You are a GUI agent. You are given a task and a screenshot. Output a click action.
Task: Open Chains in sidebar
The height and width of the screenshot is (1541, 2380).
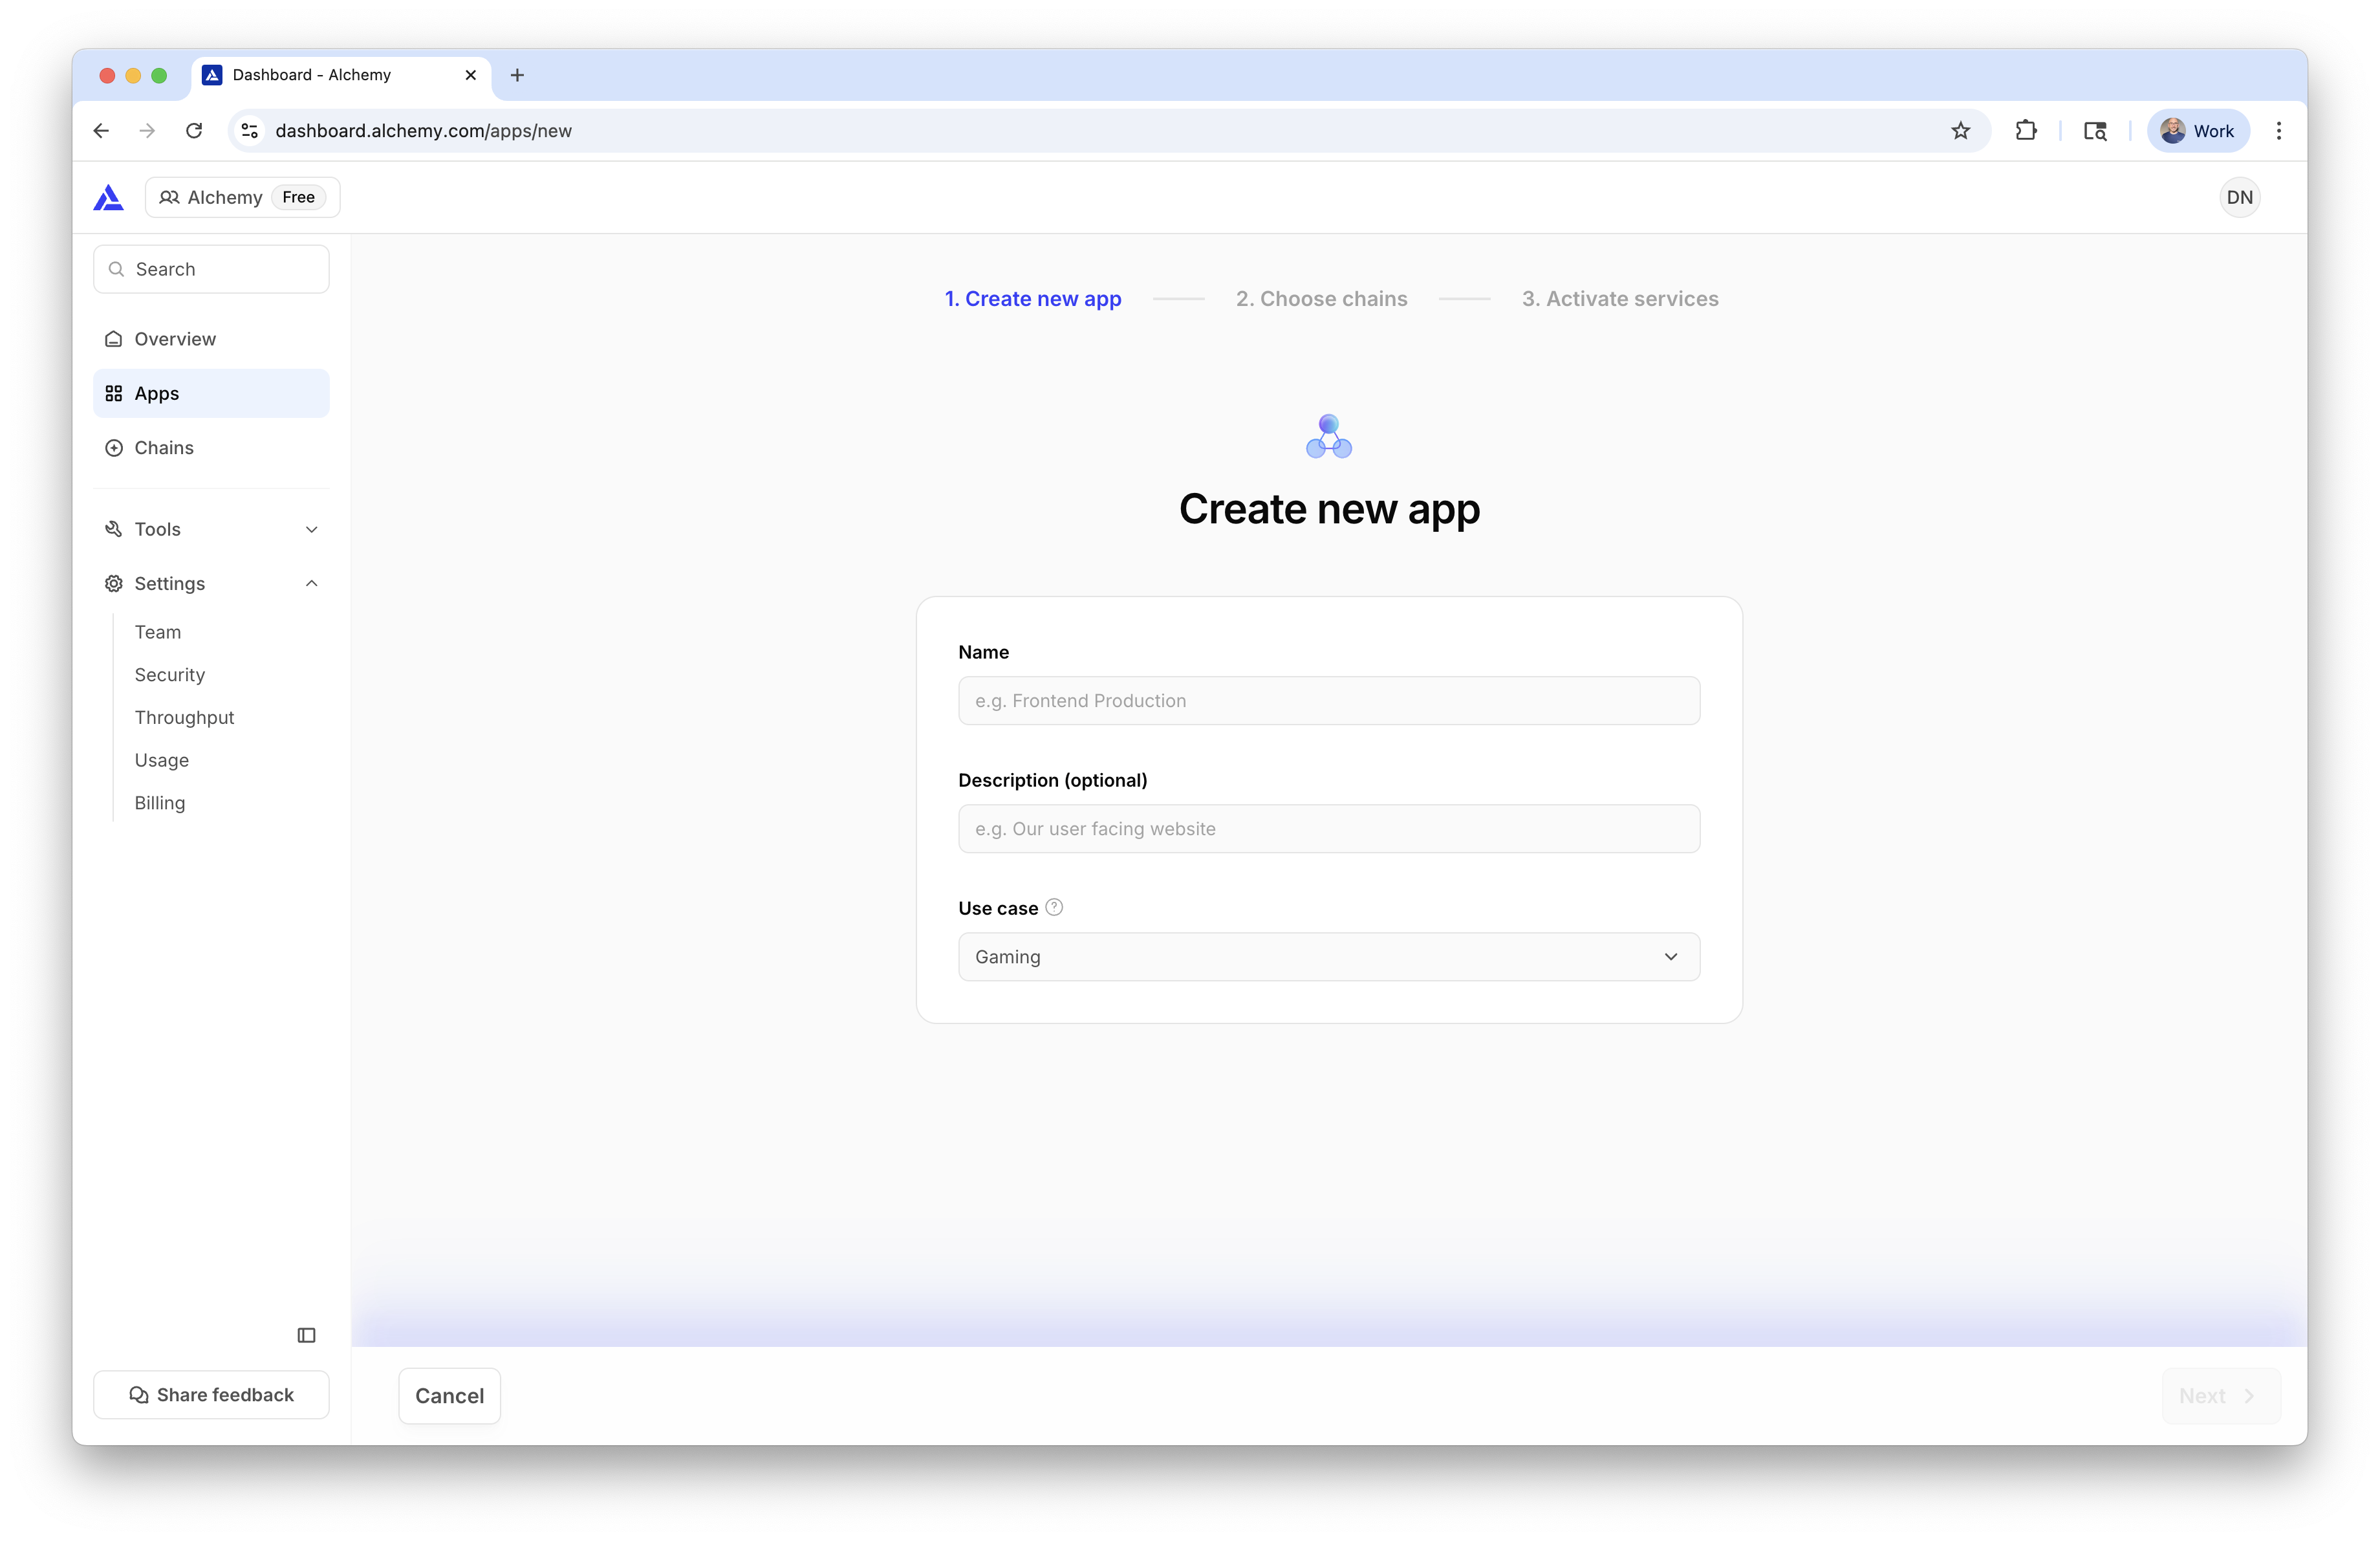tap(164, 448)
